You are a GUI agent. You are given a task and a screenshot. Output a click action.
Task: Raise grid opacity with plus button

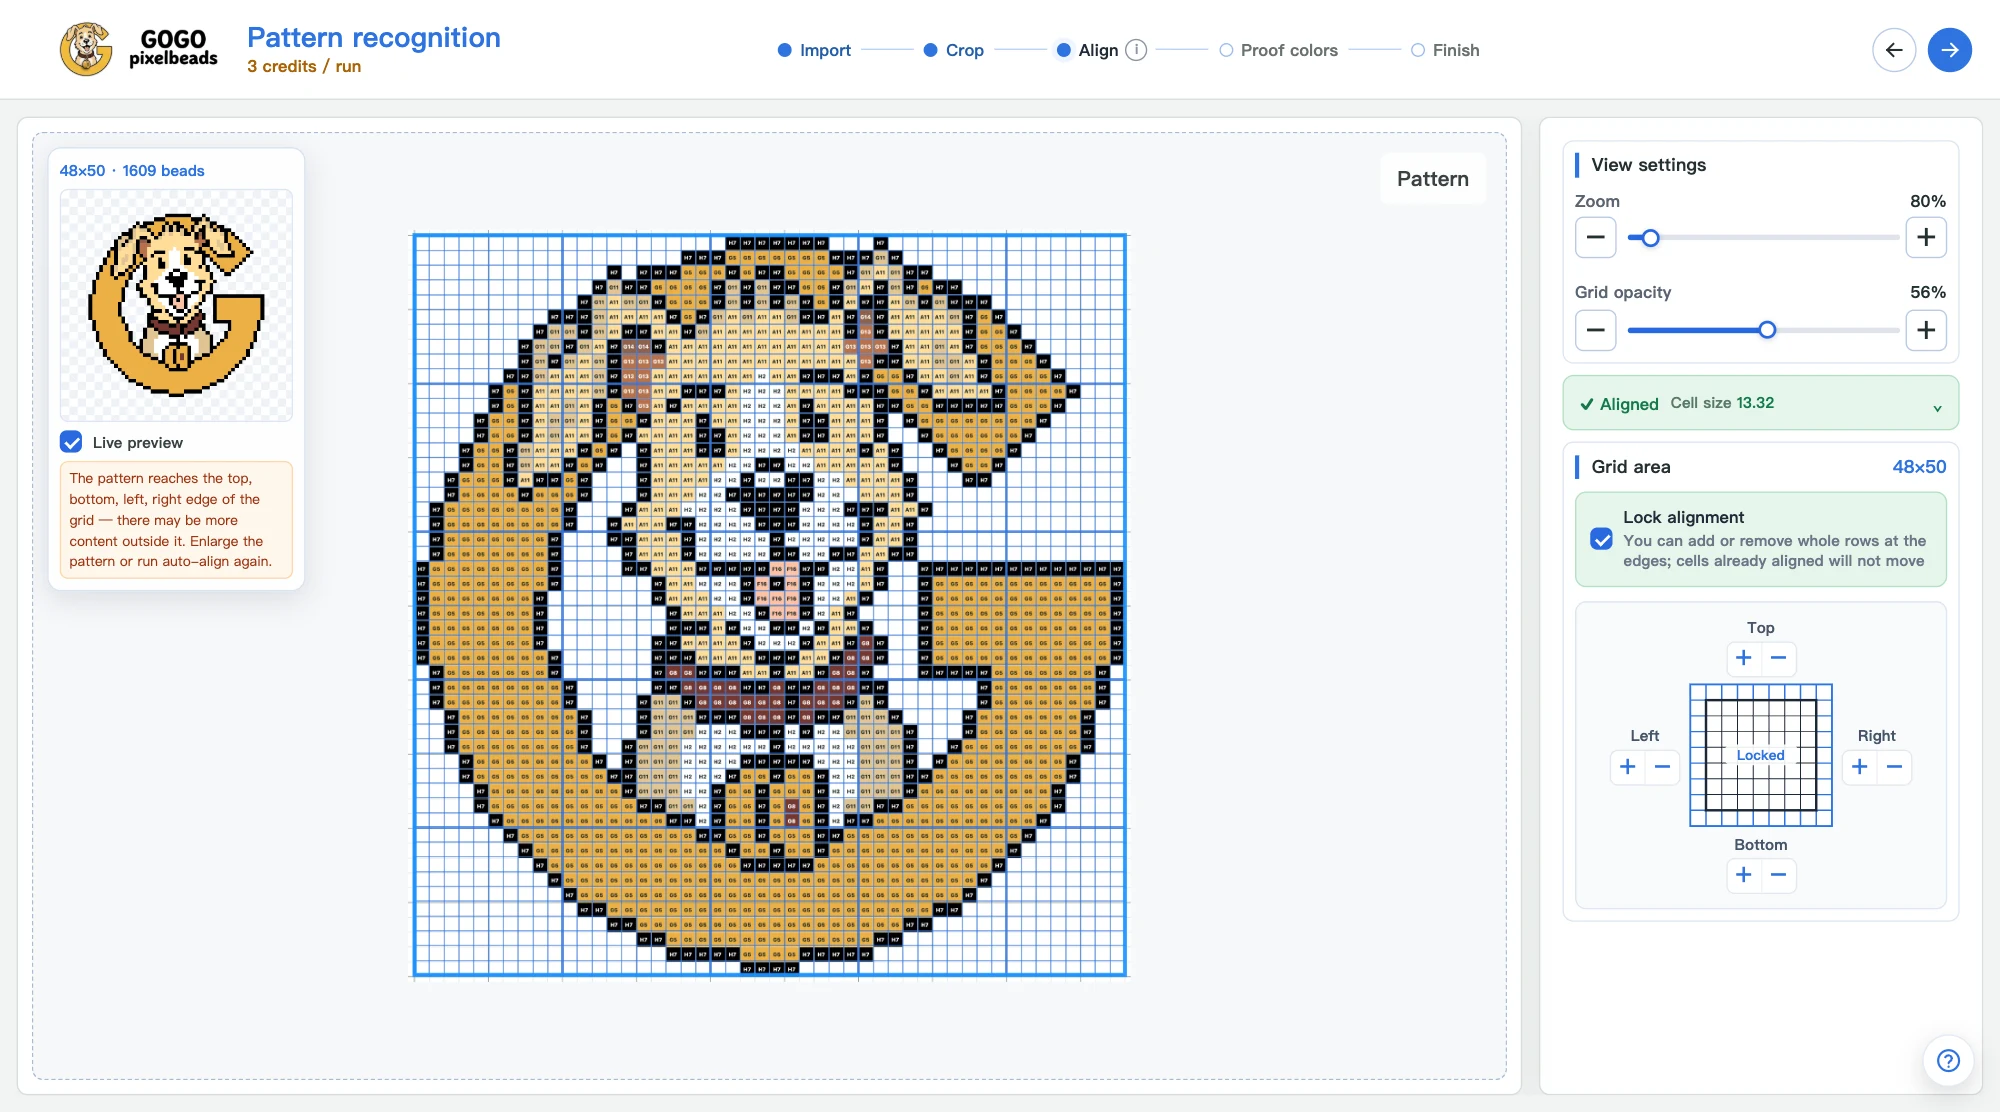coord(1926,330)
